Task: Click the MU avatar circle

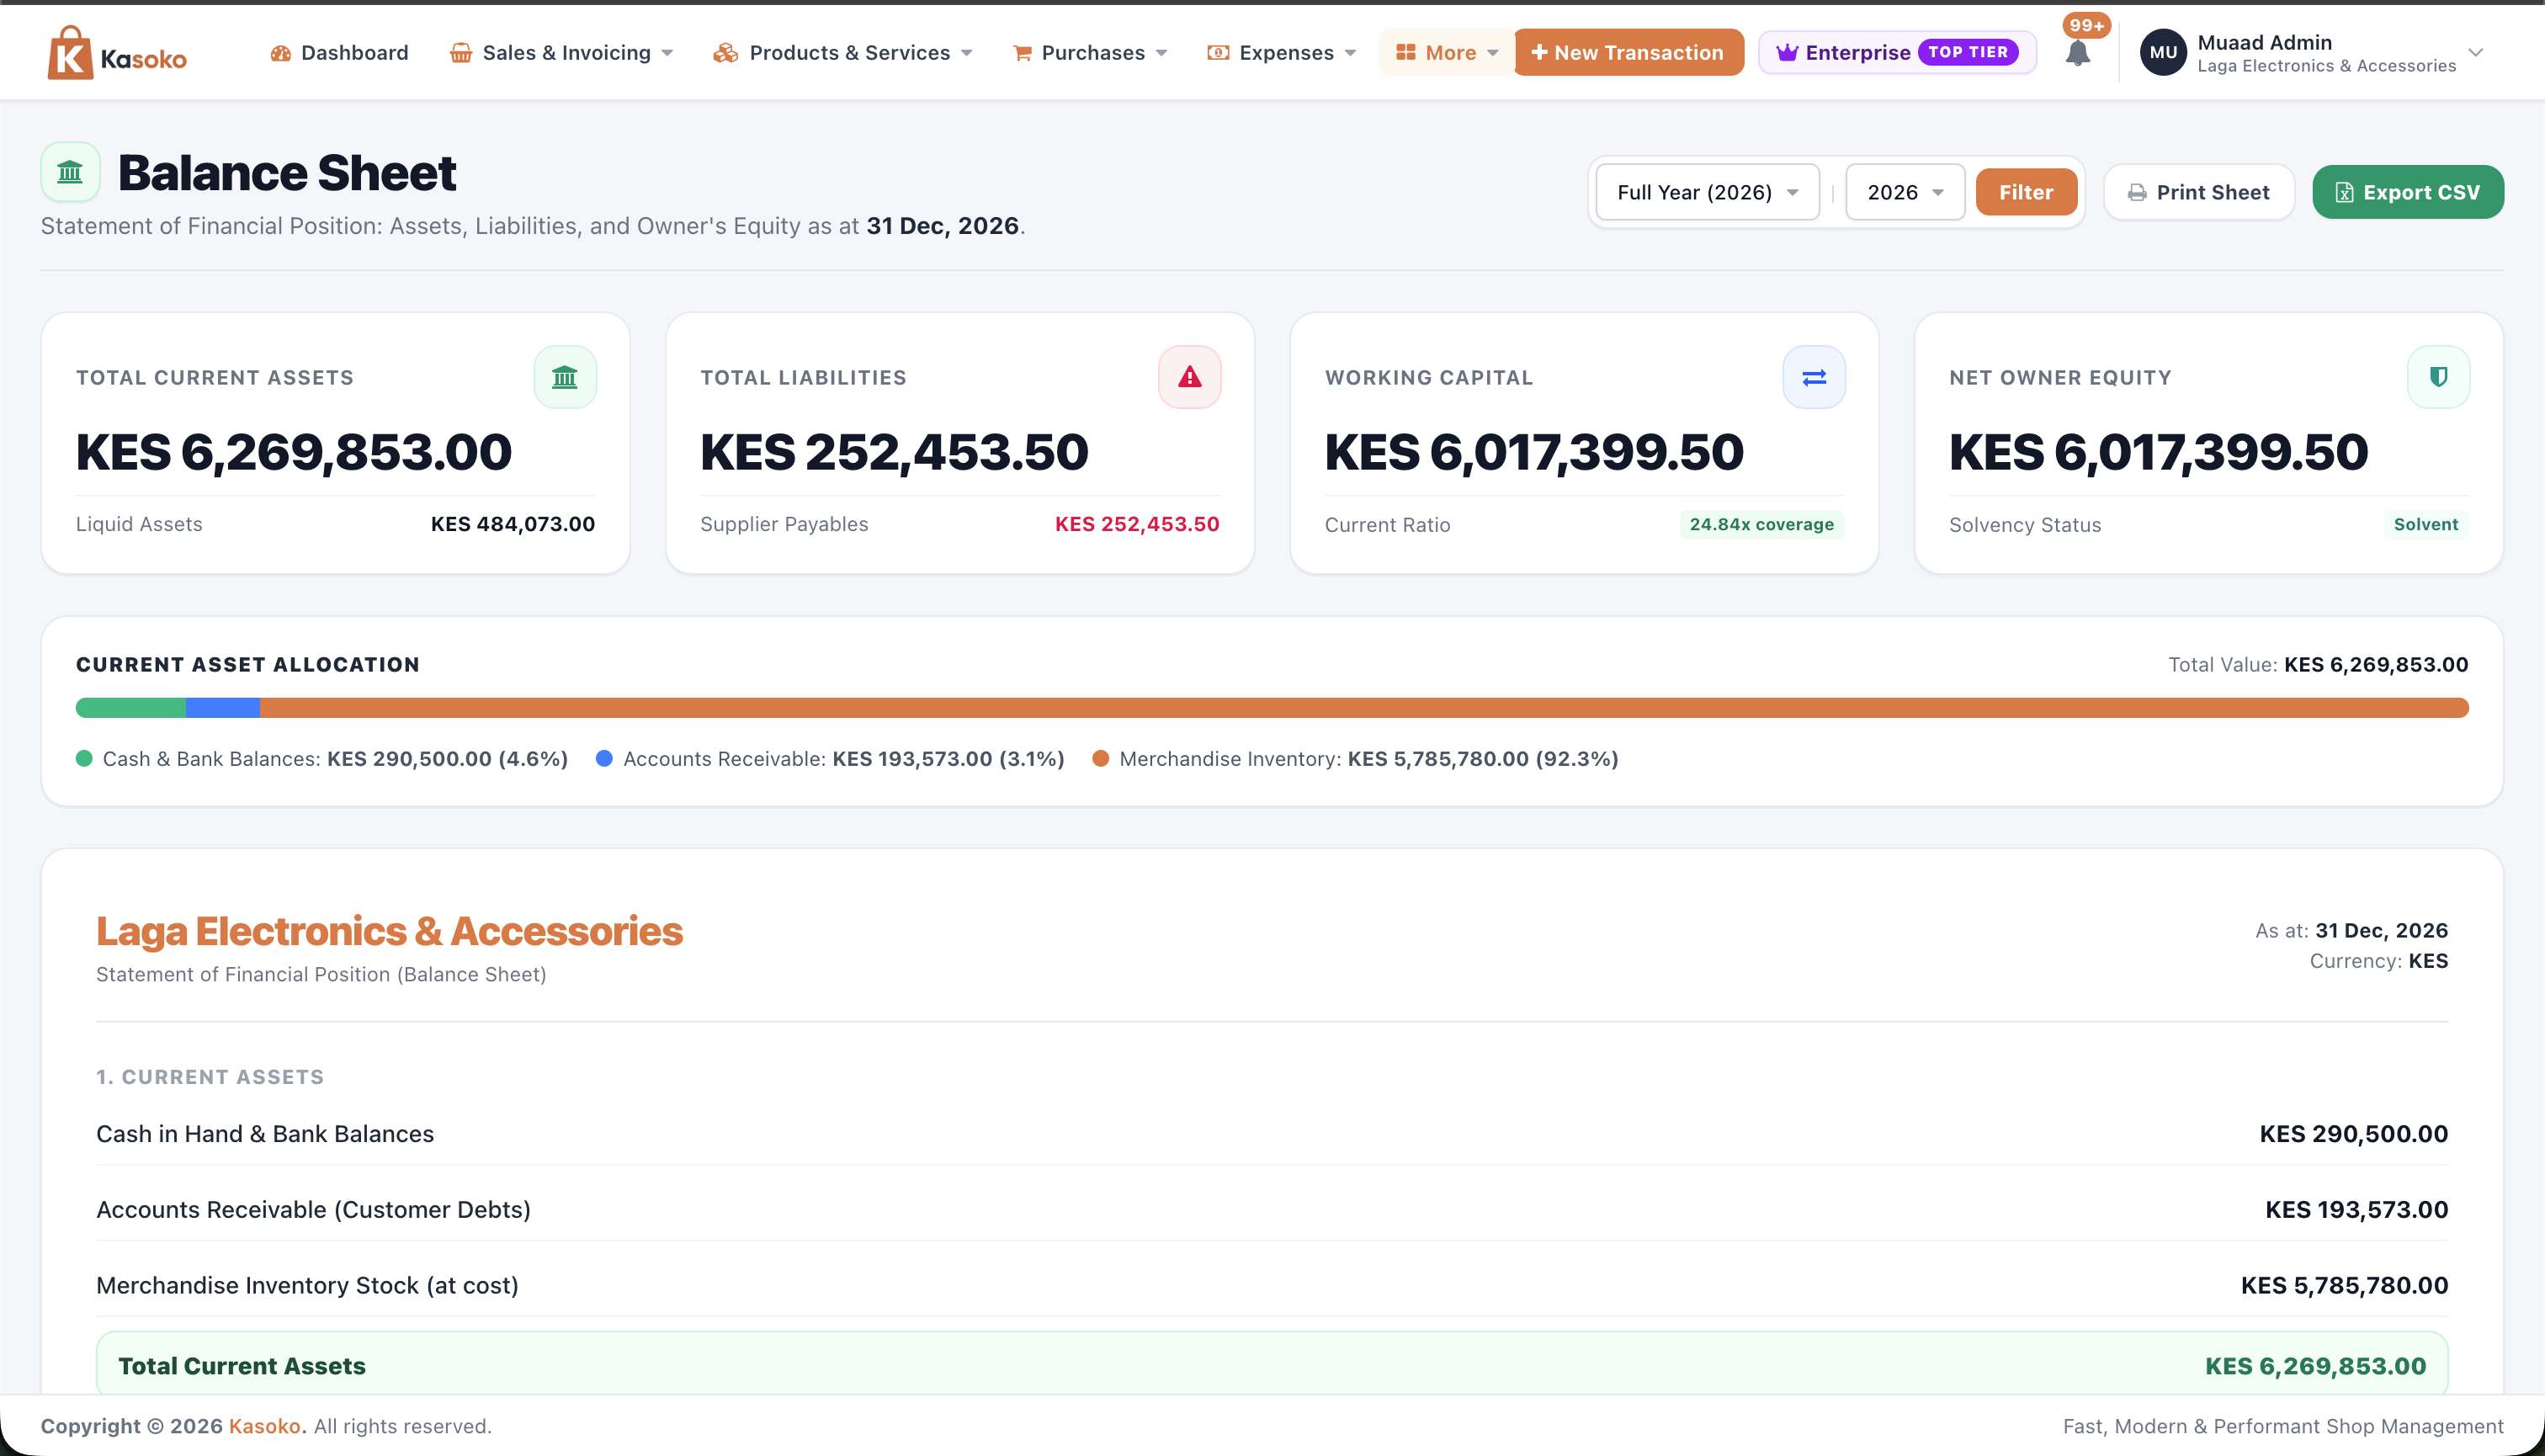Action: pos(2162,53)
